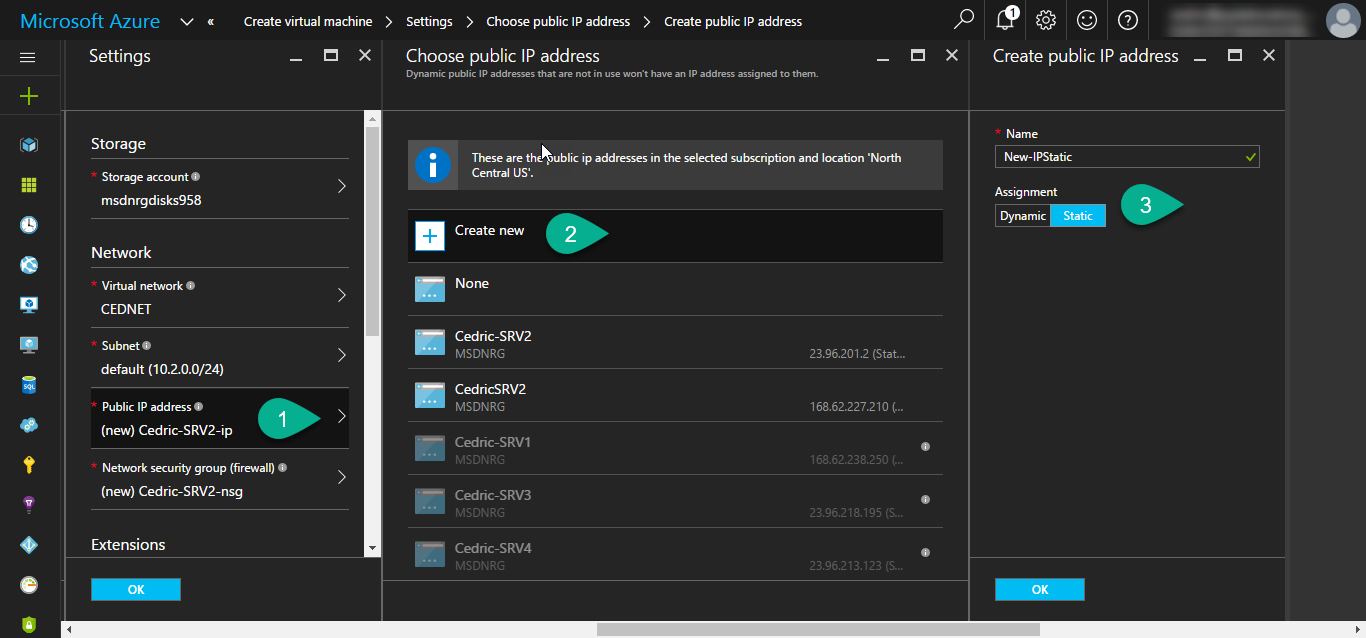Click the Cedric-SRV1 disabled IP row

pos(675,448)
